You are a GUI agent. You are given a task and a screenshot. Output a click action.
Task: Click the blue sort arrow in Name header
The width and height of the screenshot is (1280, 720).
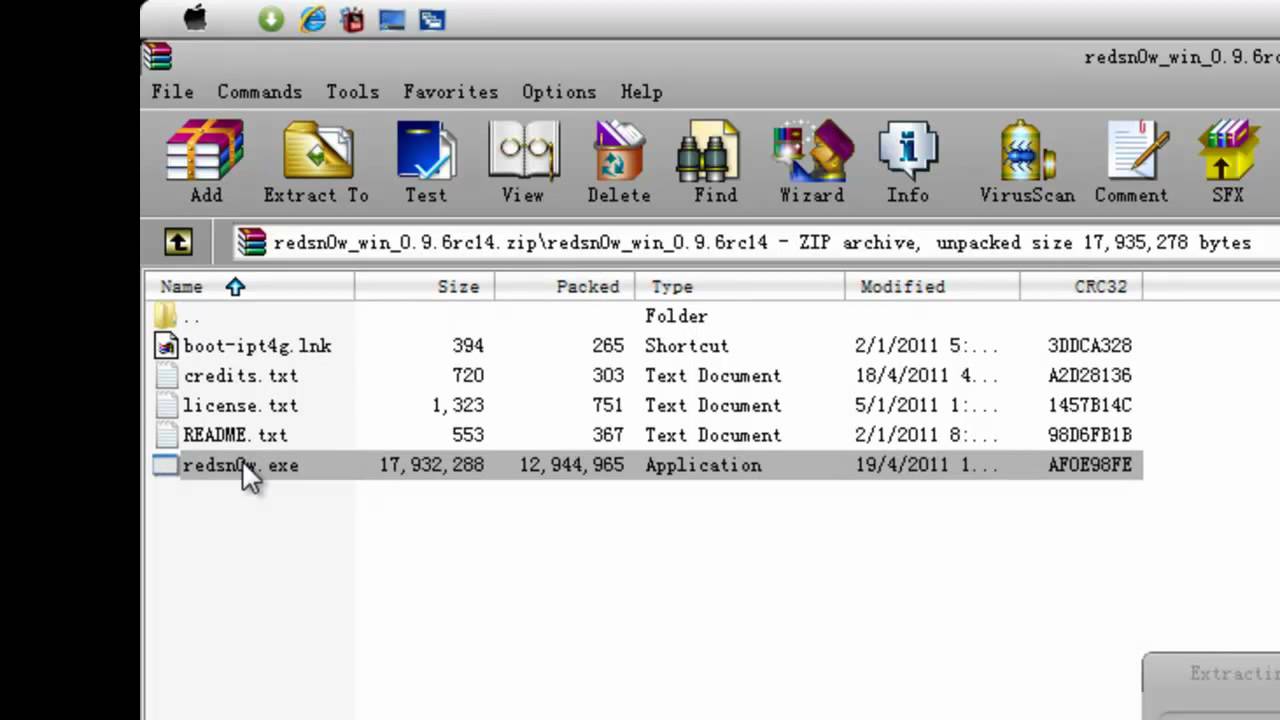tap(235, 287)
